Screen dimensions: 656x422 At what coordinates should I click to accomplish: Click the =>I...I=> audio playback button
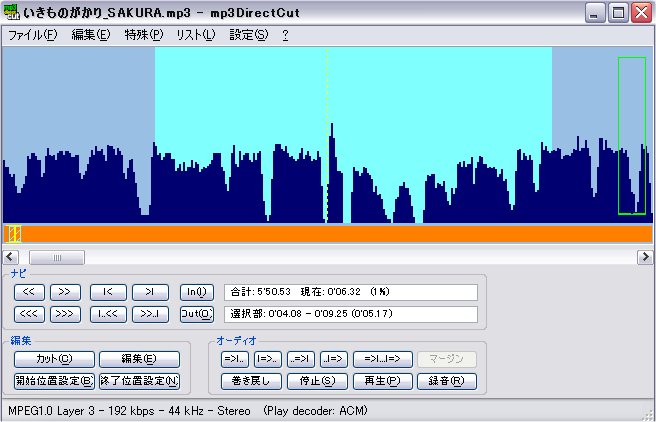(382, 359)
